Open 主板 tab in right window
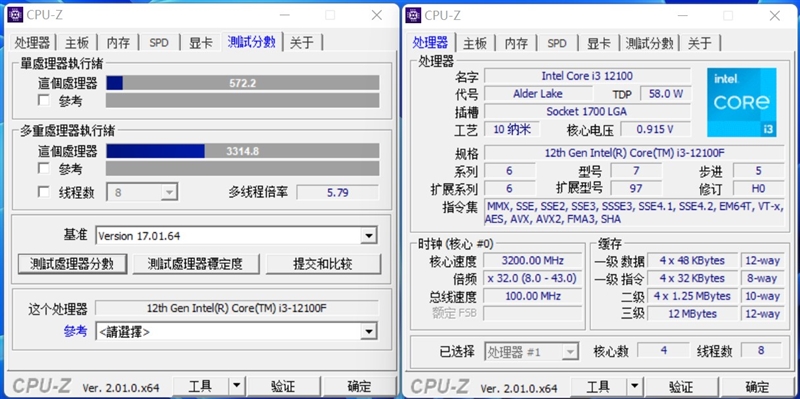This screenshot has height=399, width=800. pos(475,43)
